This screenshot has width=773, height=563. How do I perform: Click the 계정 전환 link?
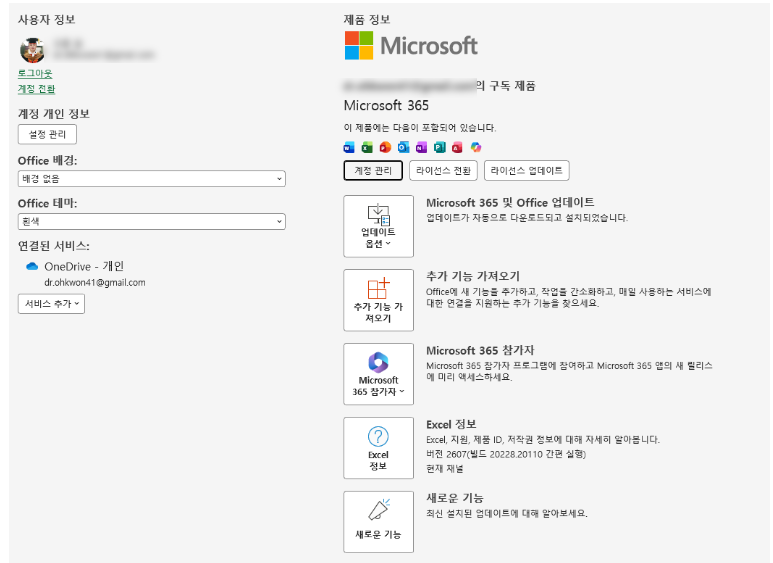pos(36,89)
